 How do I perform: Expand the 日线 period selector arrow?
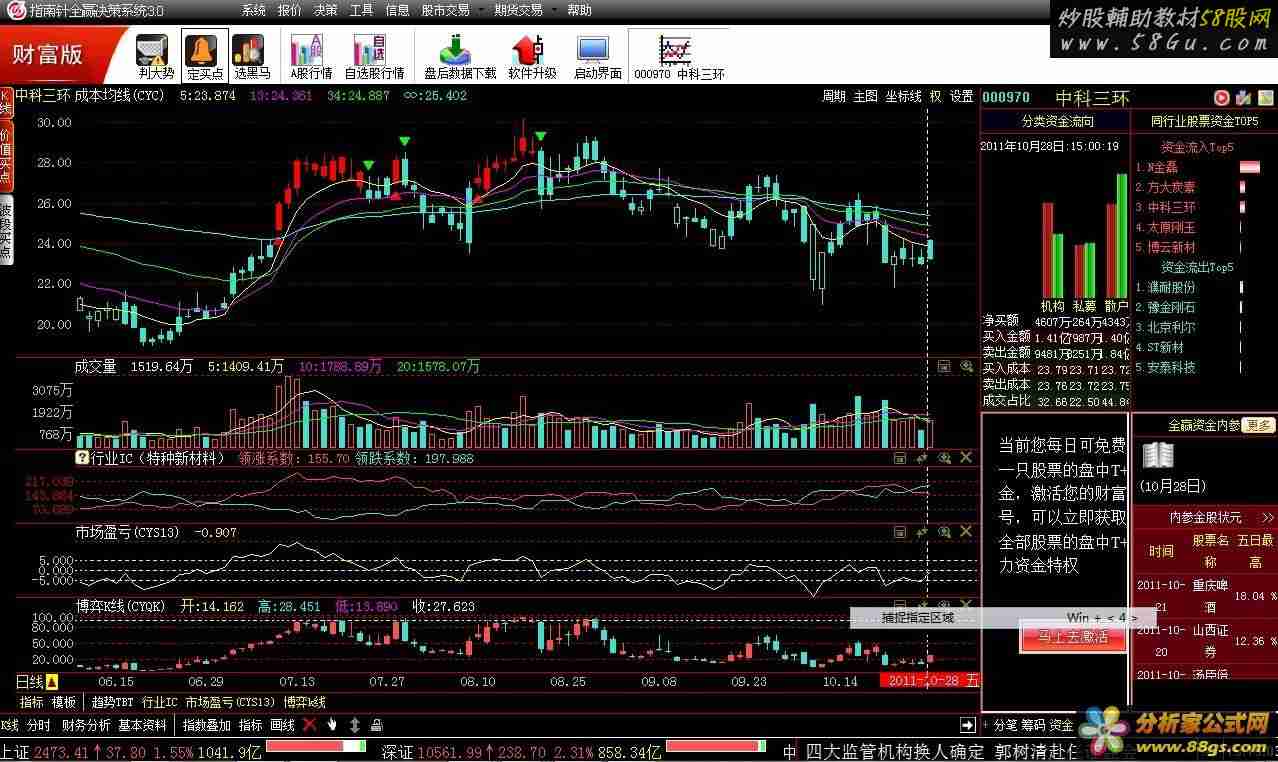[x=51, y=682]
